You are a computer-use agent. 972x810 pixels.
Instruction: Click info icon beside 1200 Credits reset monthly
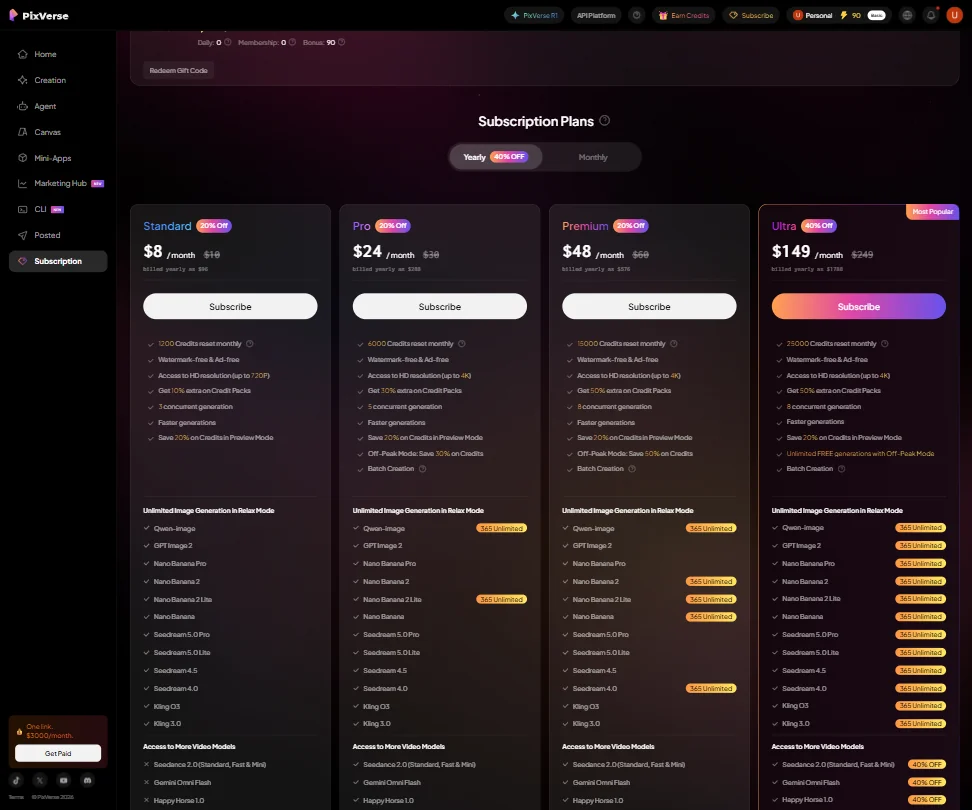coord(250,343)
